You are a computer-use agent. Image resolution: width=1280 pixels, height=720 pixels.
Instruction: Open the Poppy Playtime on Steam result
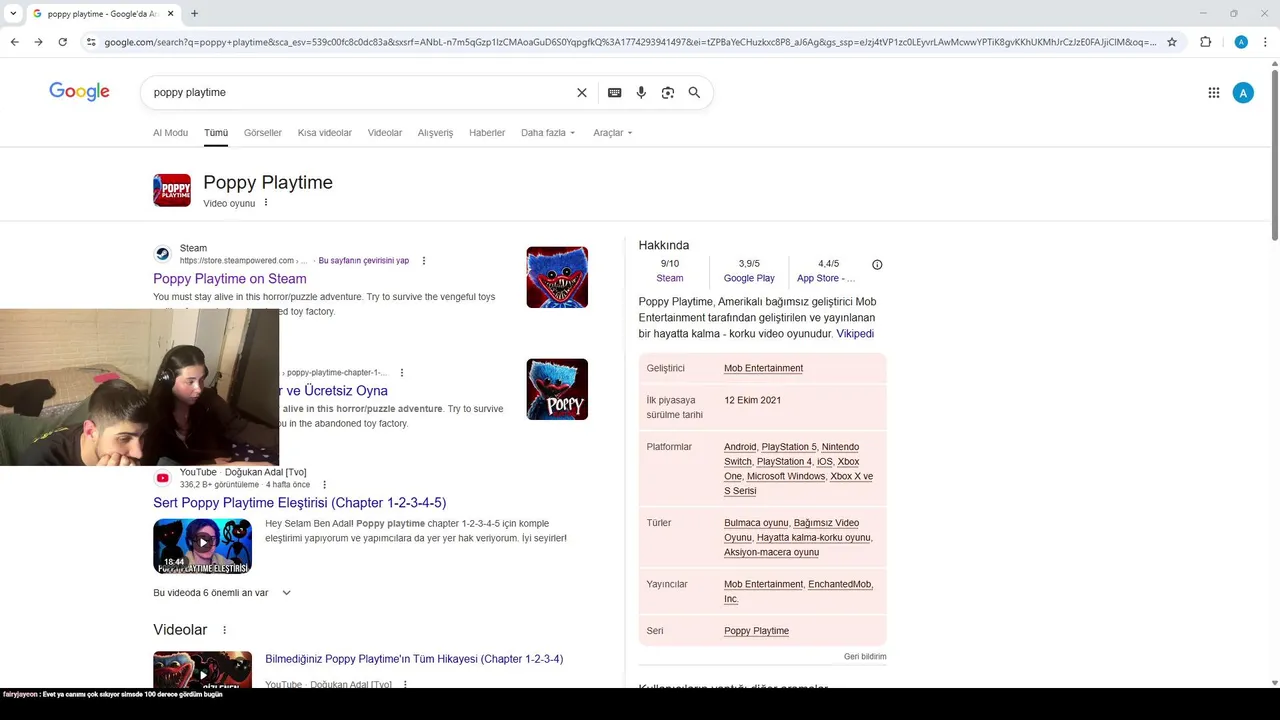(230, 279)
